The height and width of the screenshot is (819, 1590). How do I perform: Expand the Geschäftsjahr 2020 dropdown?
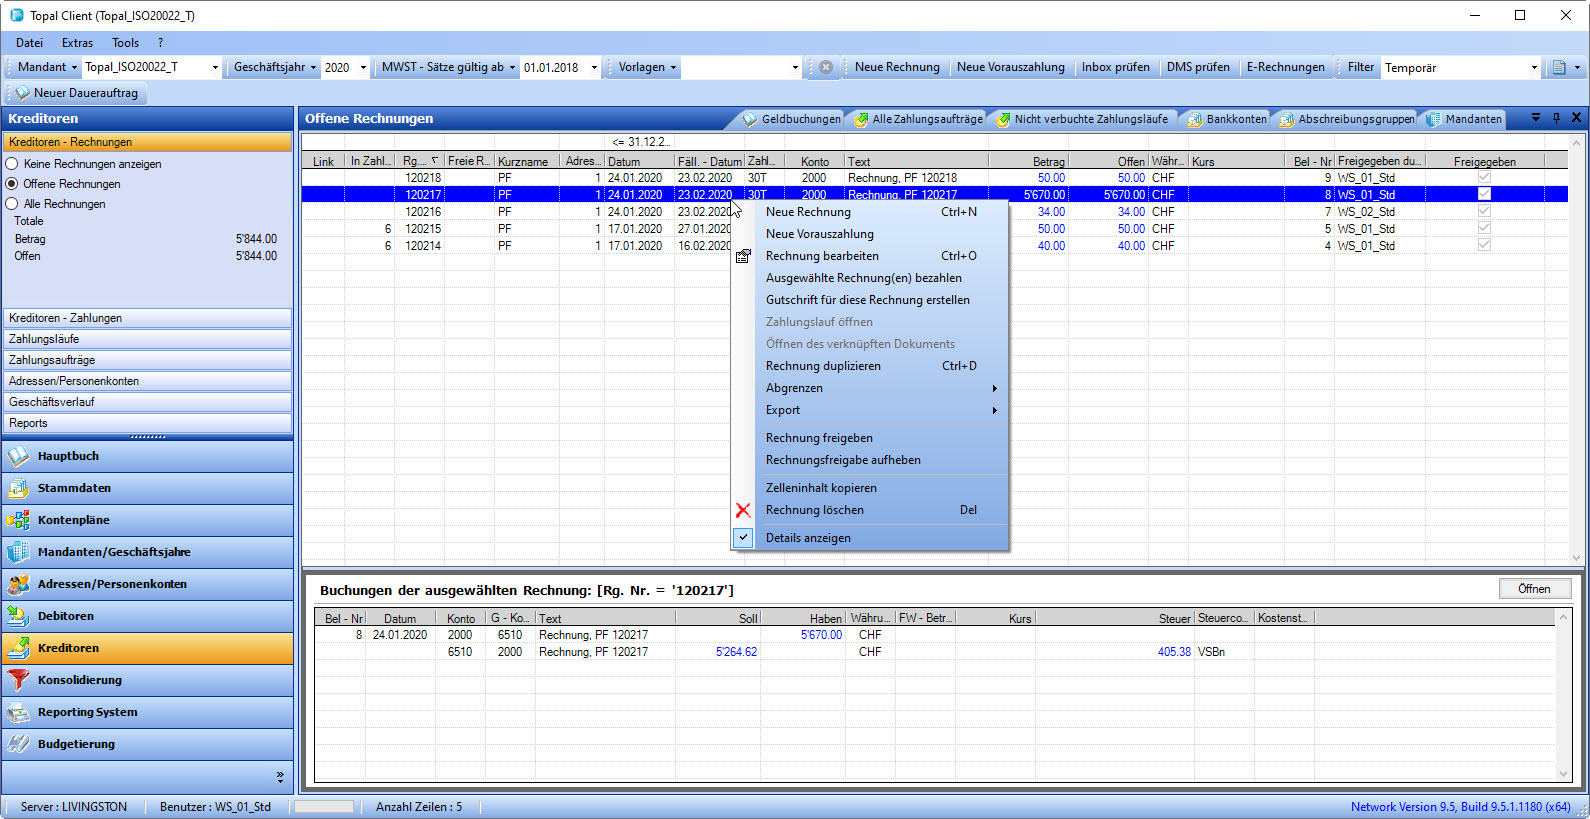tap(363, 68)
